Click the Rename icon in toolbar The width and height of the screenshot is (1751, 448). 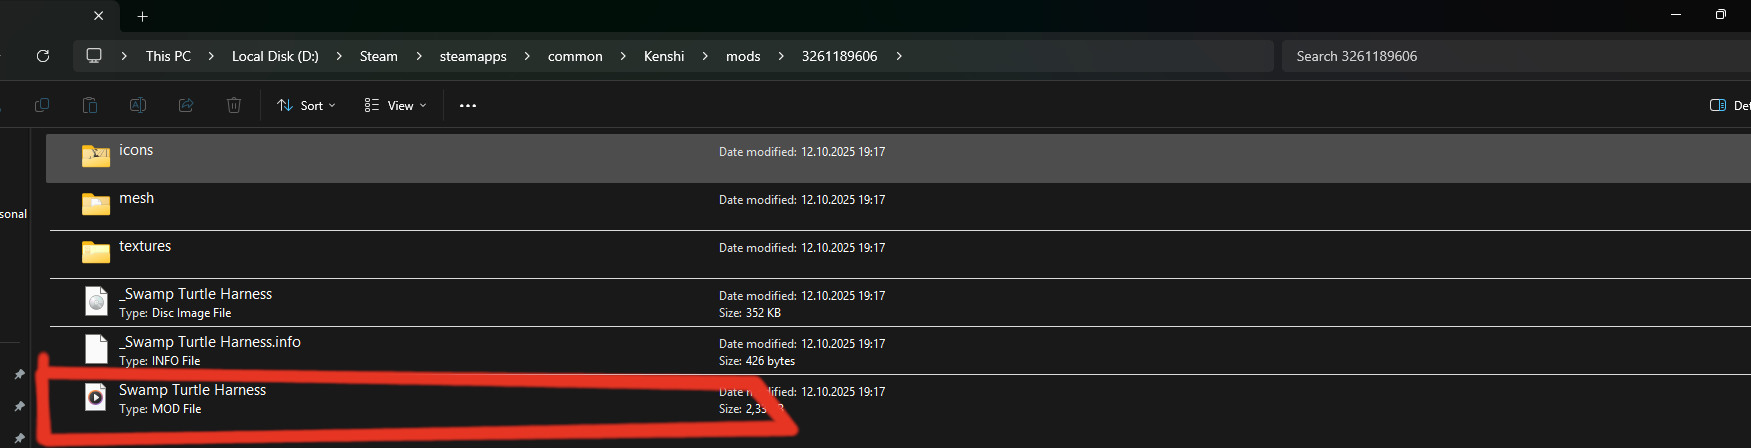(x=138, y=105)
